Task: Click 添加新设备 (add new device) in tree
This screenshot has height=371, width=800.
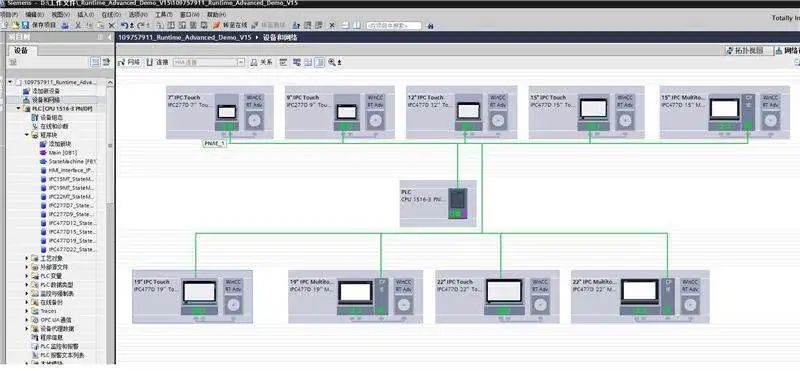Action: [46, 91]
